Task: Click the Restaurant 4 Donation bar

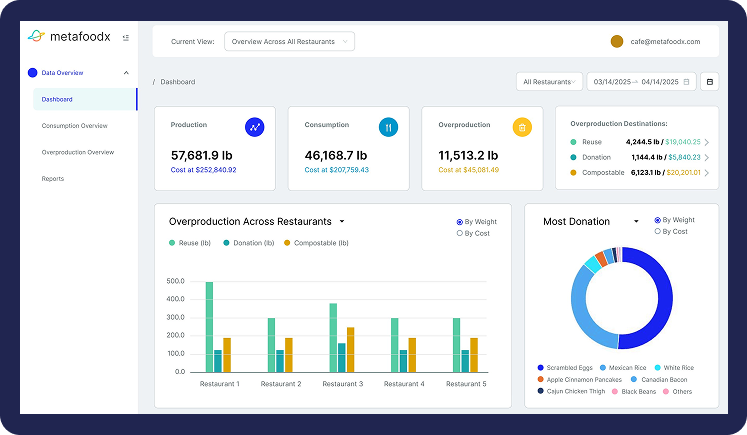Action: click(x=403, y=361)
